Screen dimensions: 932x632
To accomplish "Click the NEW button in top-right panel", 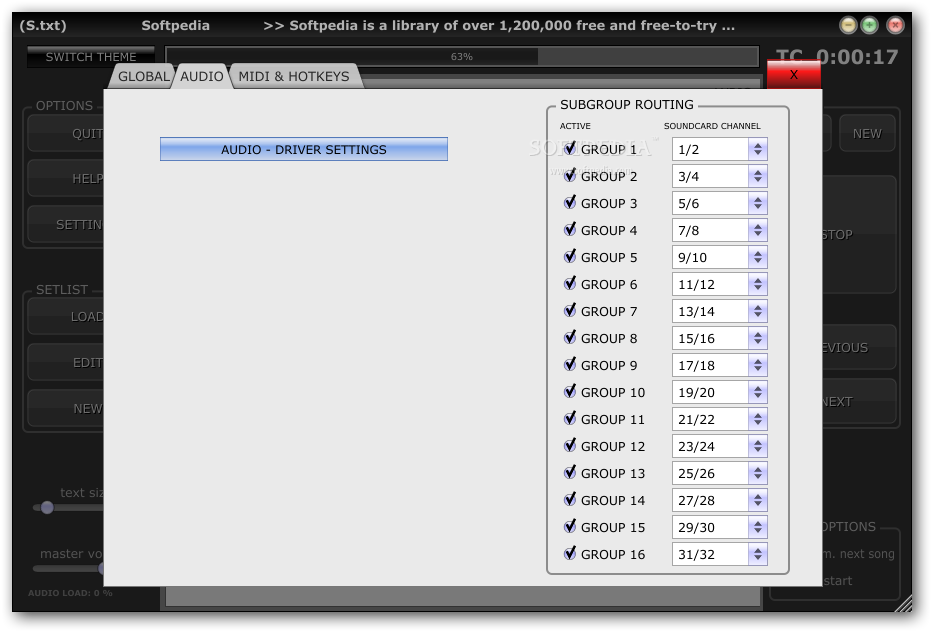I will coord(867,134).
